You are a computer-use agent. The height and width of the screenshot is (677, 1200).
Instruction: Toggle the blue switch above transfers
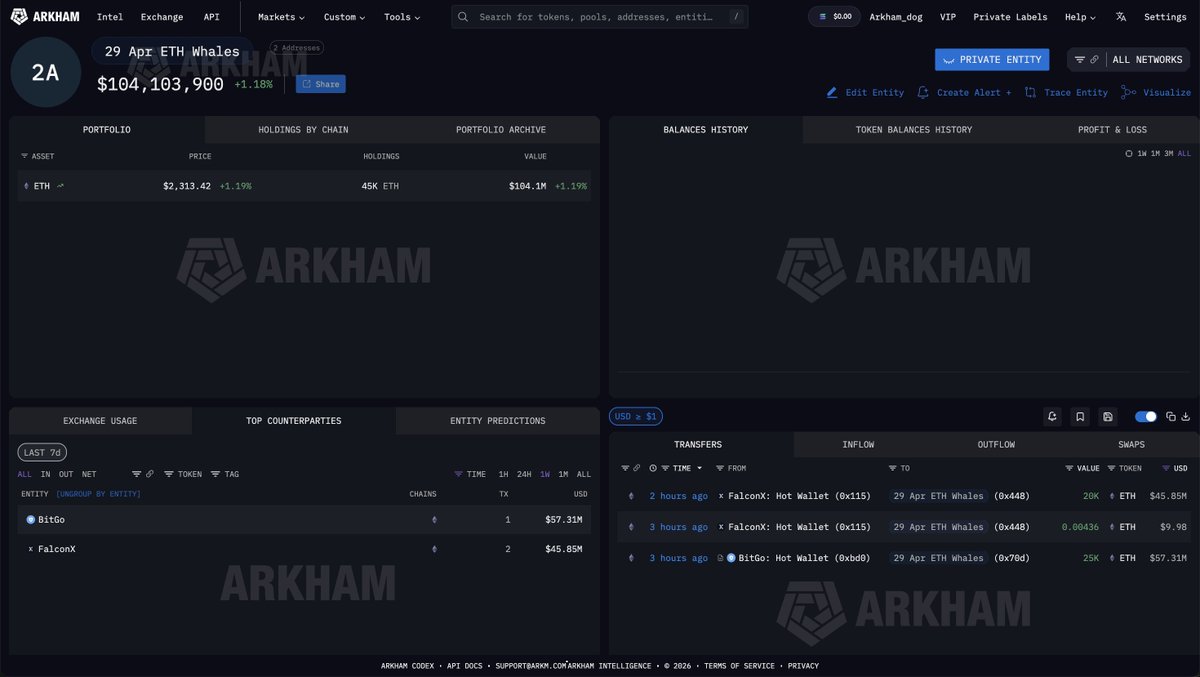pos(1146,416)
